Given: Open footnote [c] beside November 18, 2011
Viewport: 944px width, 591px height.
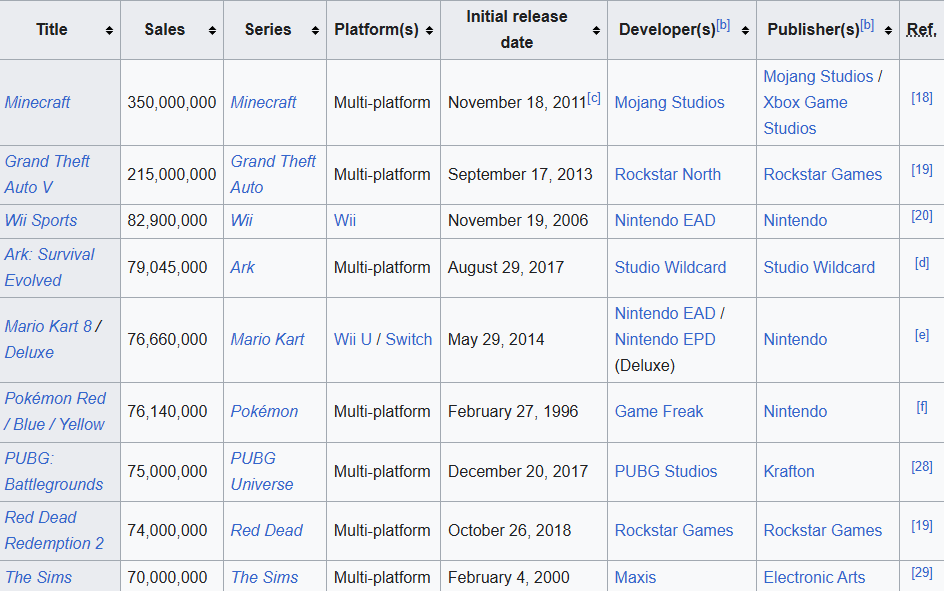Looking at the screenshot, I should coord(594,97).
